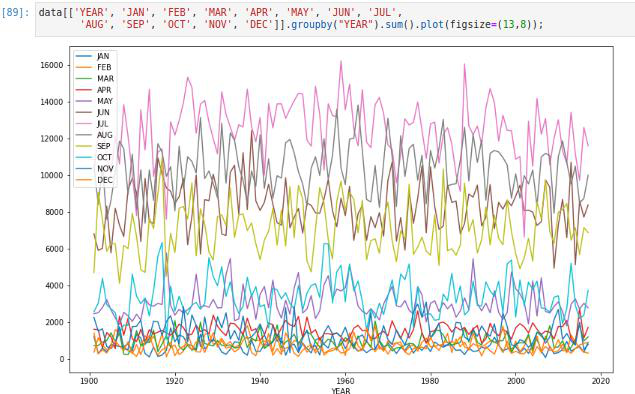Click the code cell input area
This screenshot has height=394, width=635.
tap(335, 19)
